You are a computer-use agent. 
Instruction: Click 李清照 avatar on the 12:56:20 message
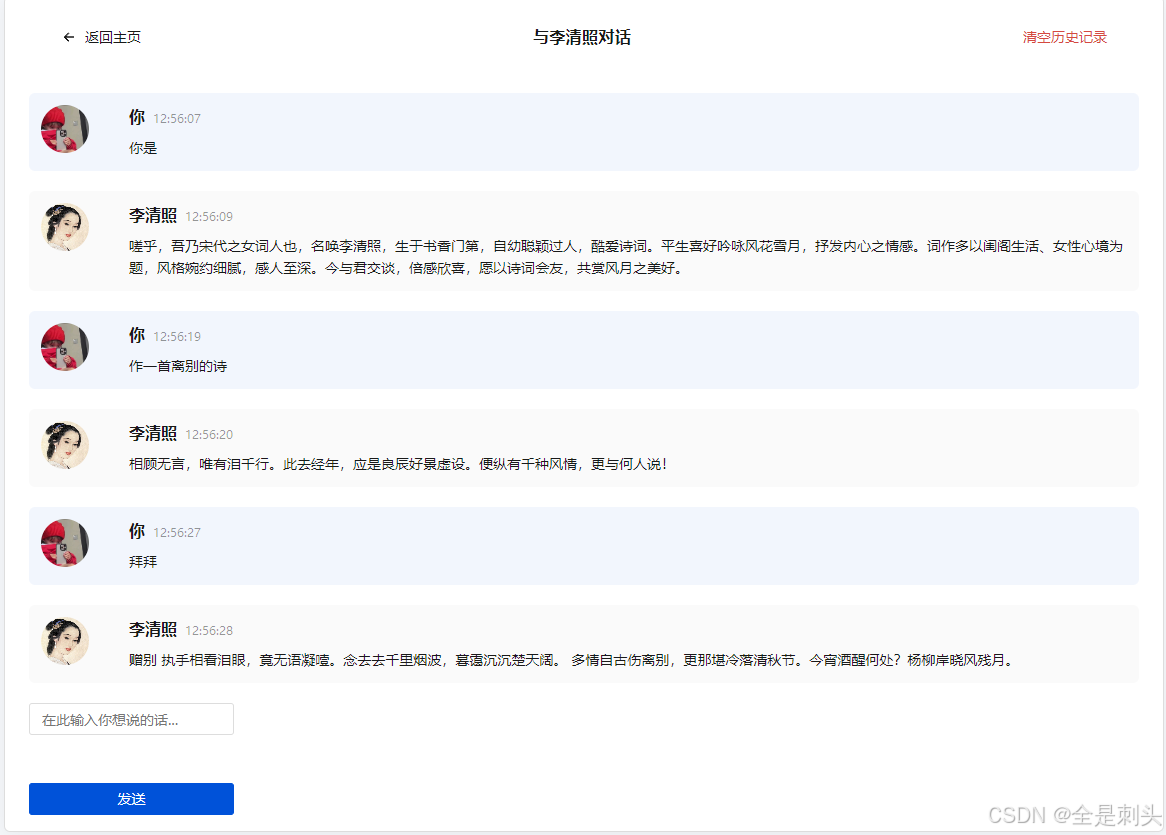click(65, 445)
